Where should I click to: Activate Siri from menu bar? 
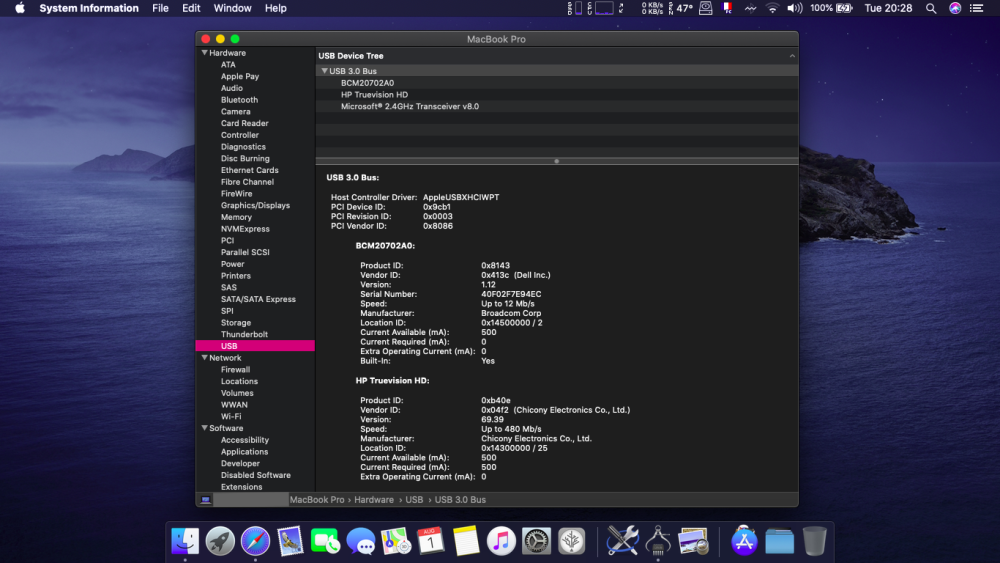click(x=955, y=8)
